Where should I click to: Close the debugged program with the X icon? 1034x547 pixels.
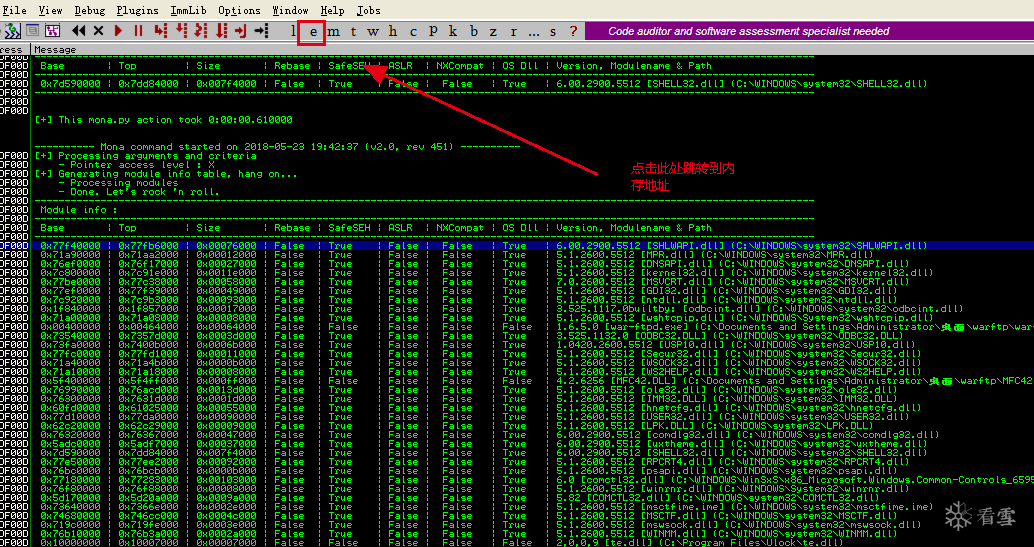tap(98, 30)
